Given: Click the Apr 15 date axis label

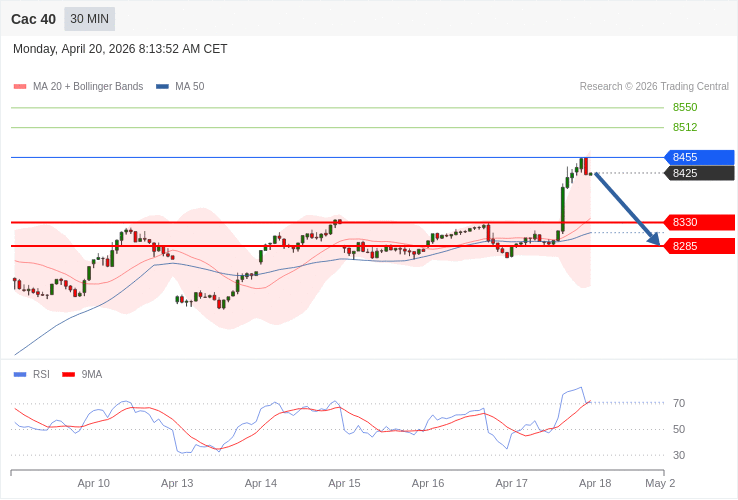Looking at the screenshot, I should pos(344,483).
